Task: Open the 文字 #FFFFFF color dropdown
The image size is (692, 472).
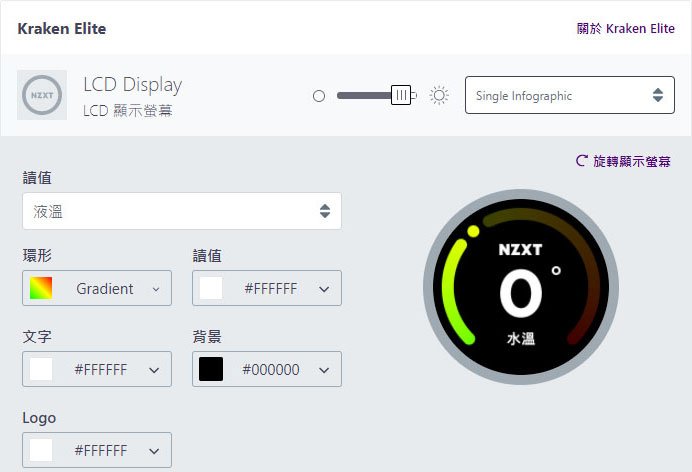Action: point(97,369)
